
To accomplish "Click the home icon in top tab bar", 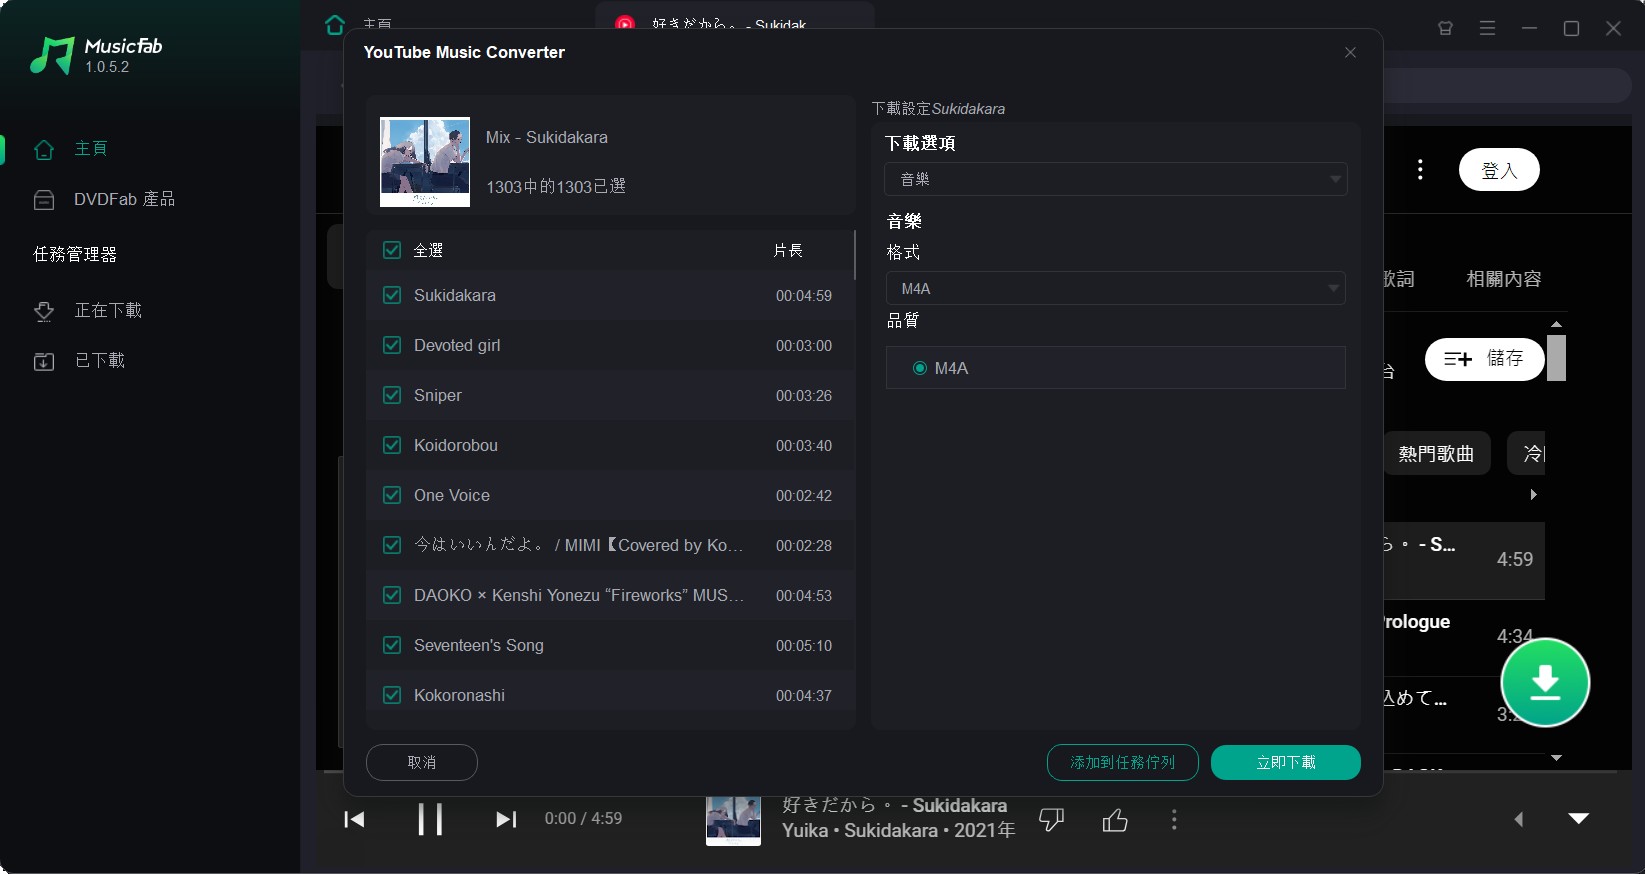I will click(335, 24).
